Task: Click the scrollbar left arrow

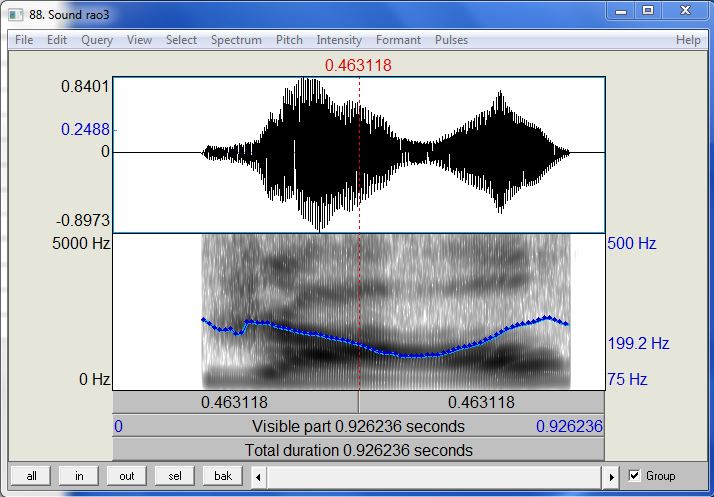Action: tap(258, 477)
